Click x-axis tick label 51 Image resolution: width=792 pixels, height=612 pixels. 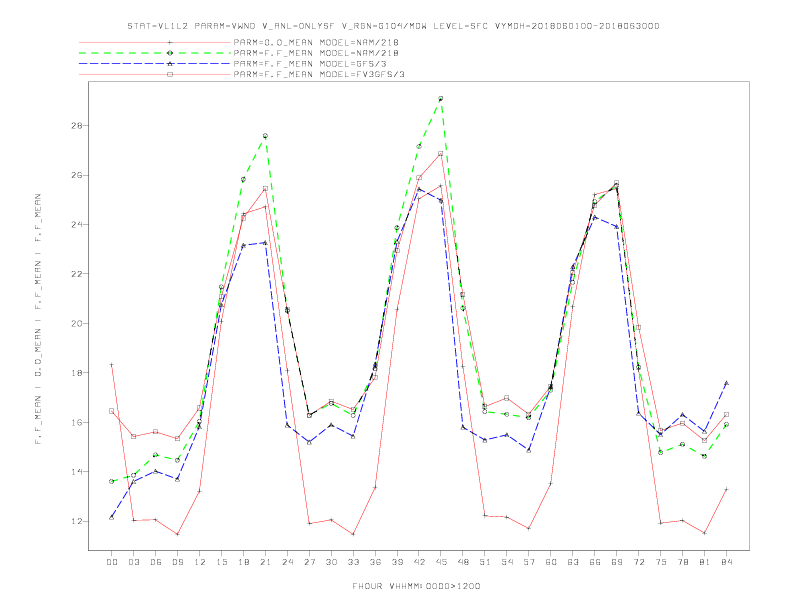point(485,562)
